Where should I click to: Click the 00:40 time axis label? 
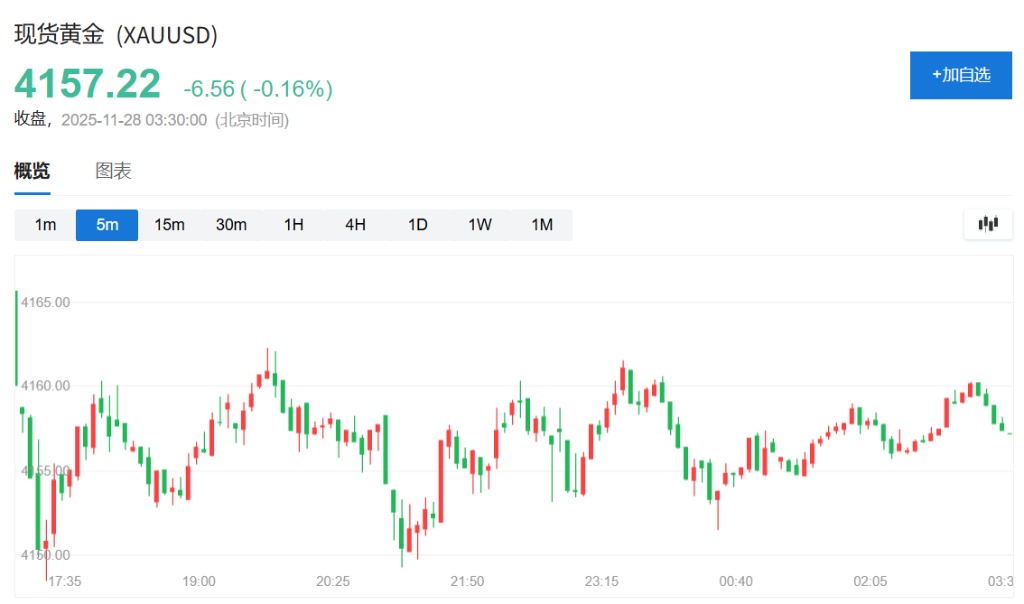[735, 581]
